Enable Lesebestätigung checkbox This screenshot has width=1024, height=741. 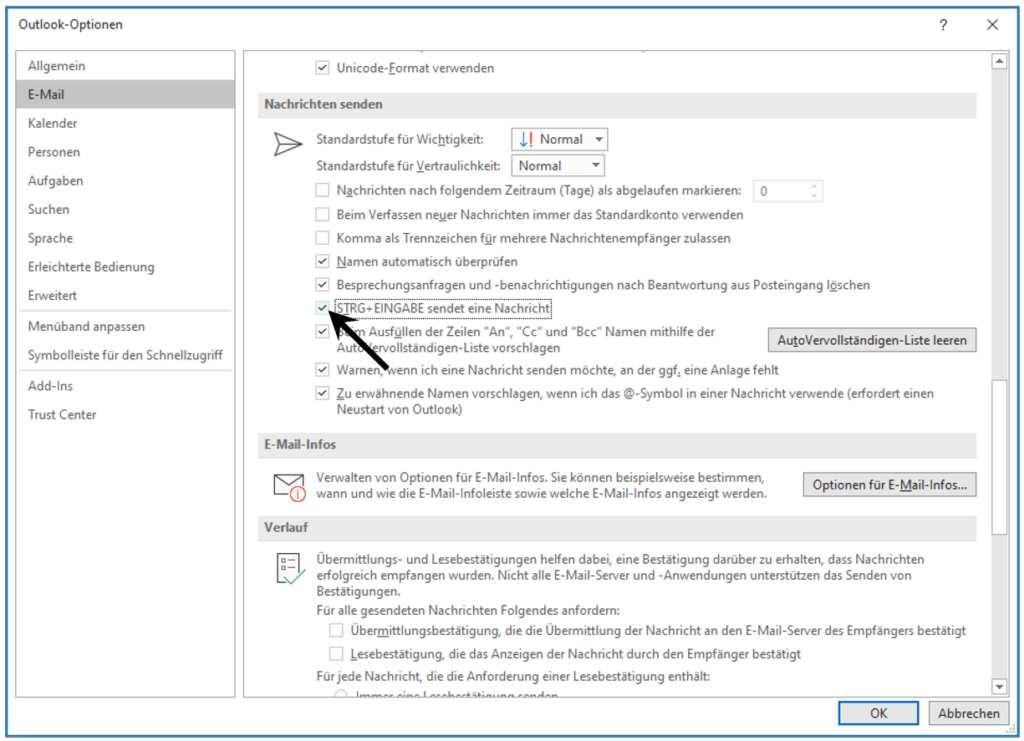(x=336, y=654)
